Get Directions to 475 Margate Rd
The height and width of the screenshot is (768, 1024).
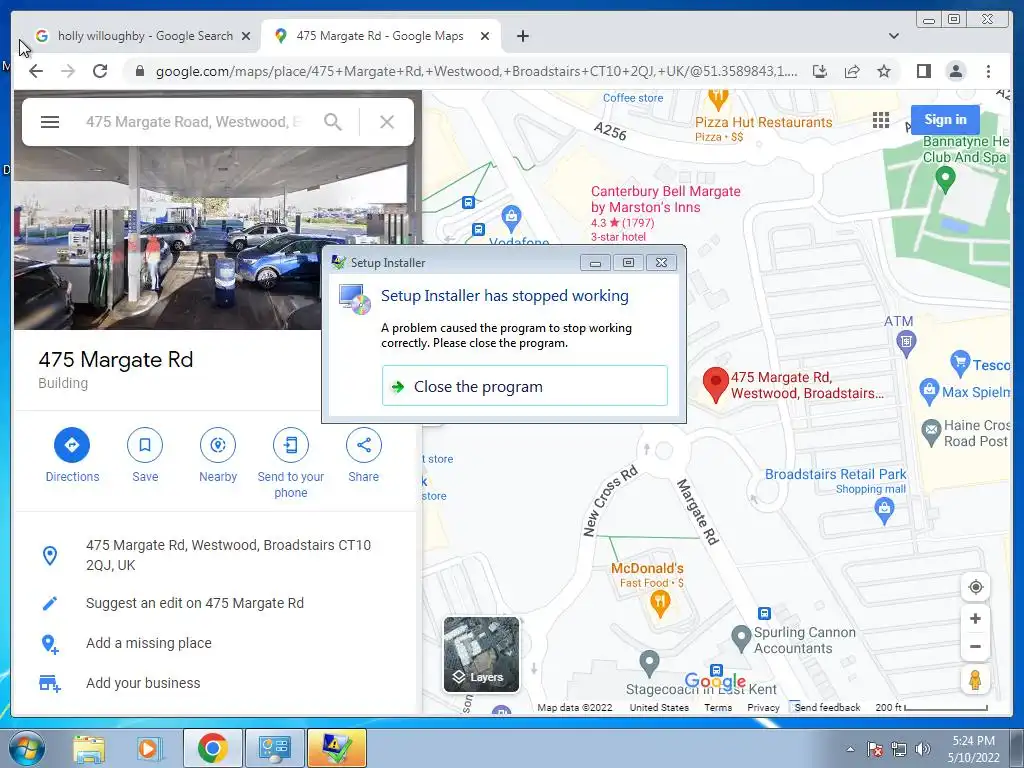[x=72, y=445]
